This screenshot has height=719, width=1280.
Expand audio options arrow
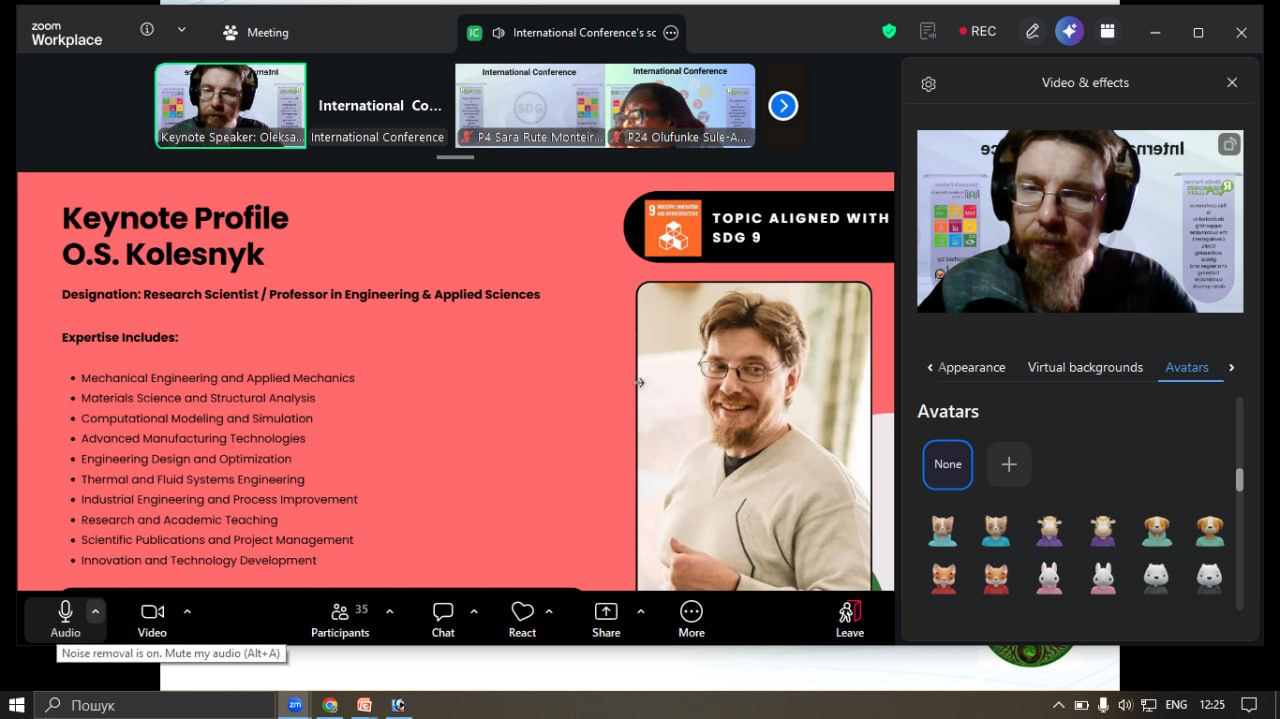pos(96,611)
